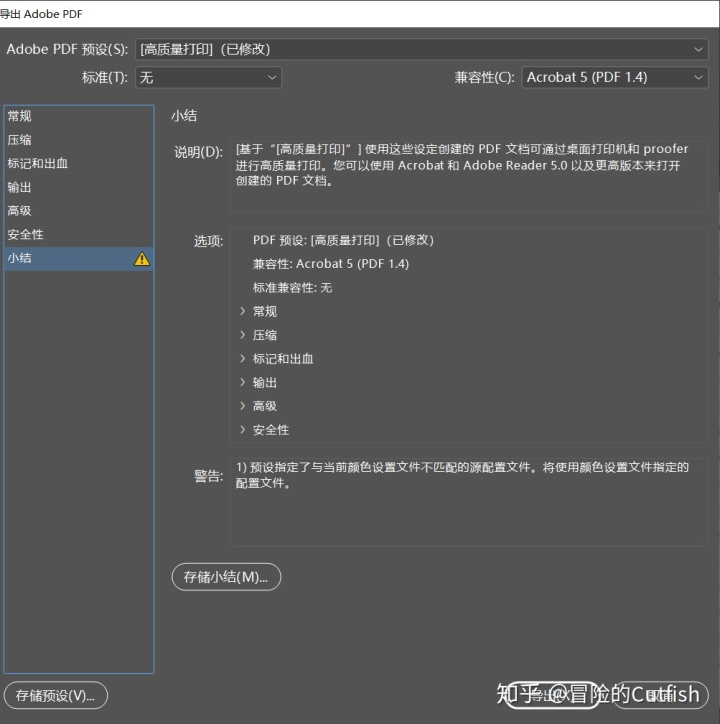Select 安全性 in the left category list

pos(79,235)
